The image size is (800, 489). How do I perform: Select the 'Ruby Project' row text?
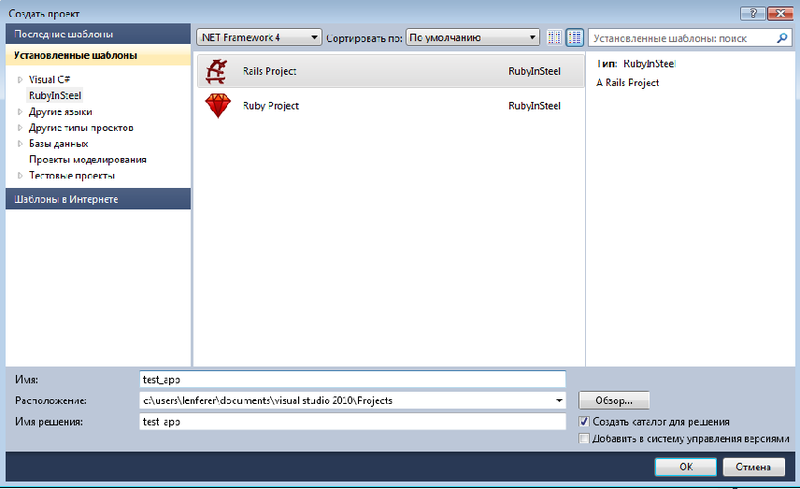[x=271, y=106]
